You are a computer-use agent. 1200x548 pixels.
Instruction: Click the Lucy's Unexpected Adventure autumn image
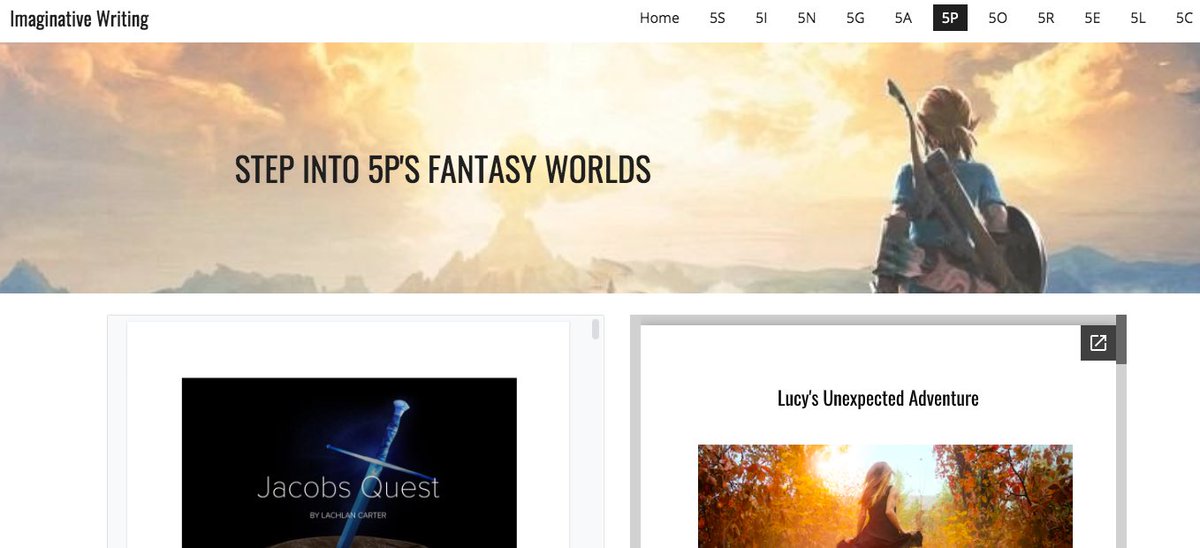pyautogui.click(x=885, y=496)
